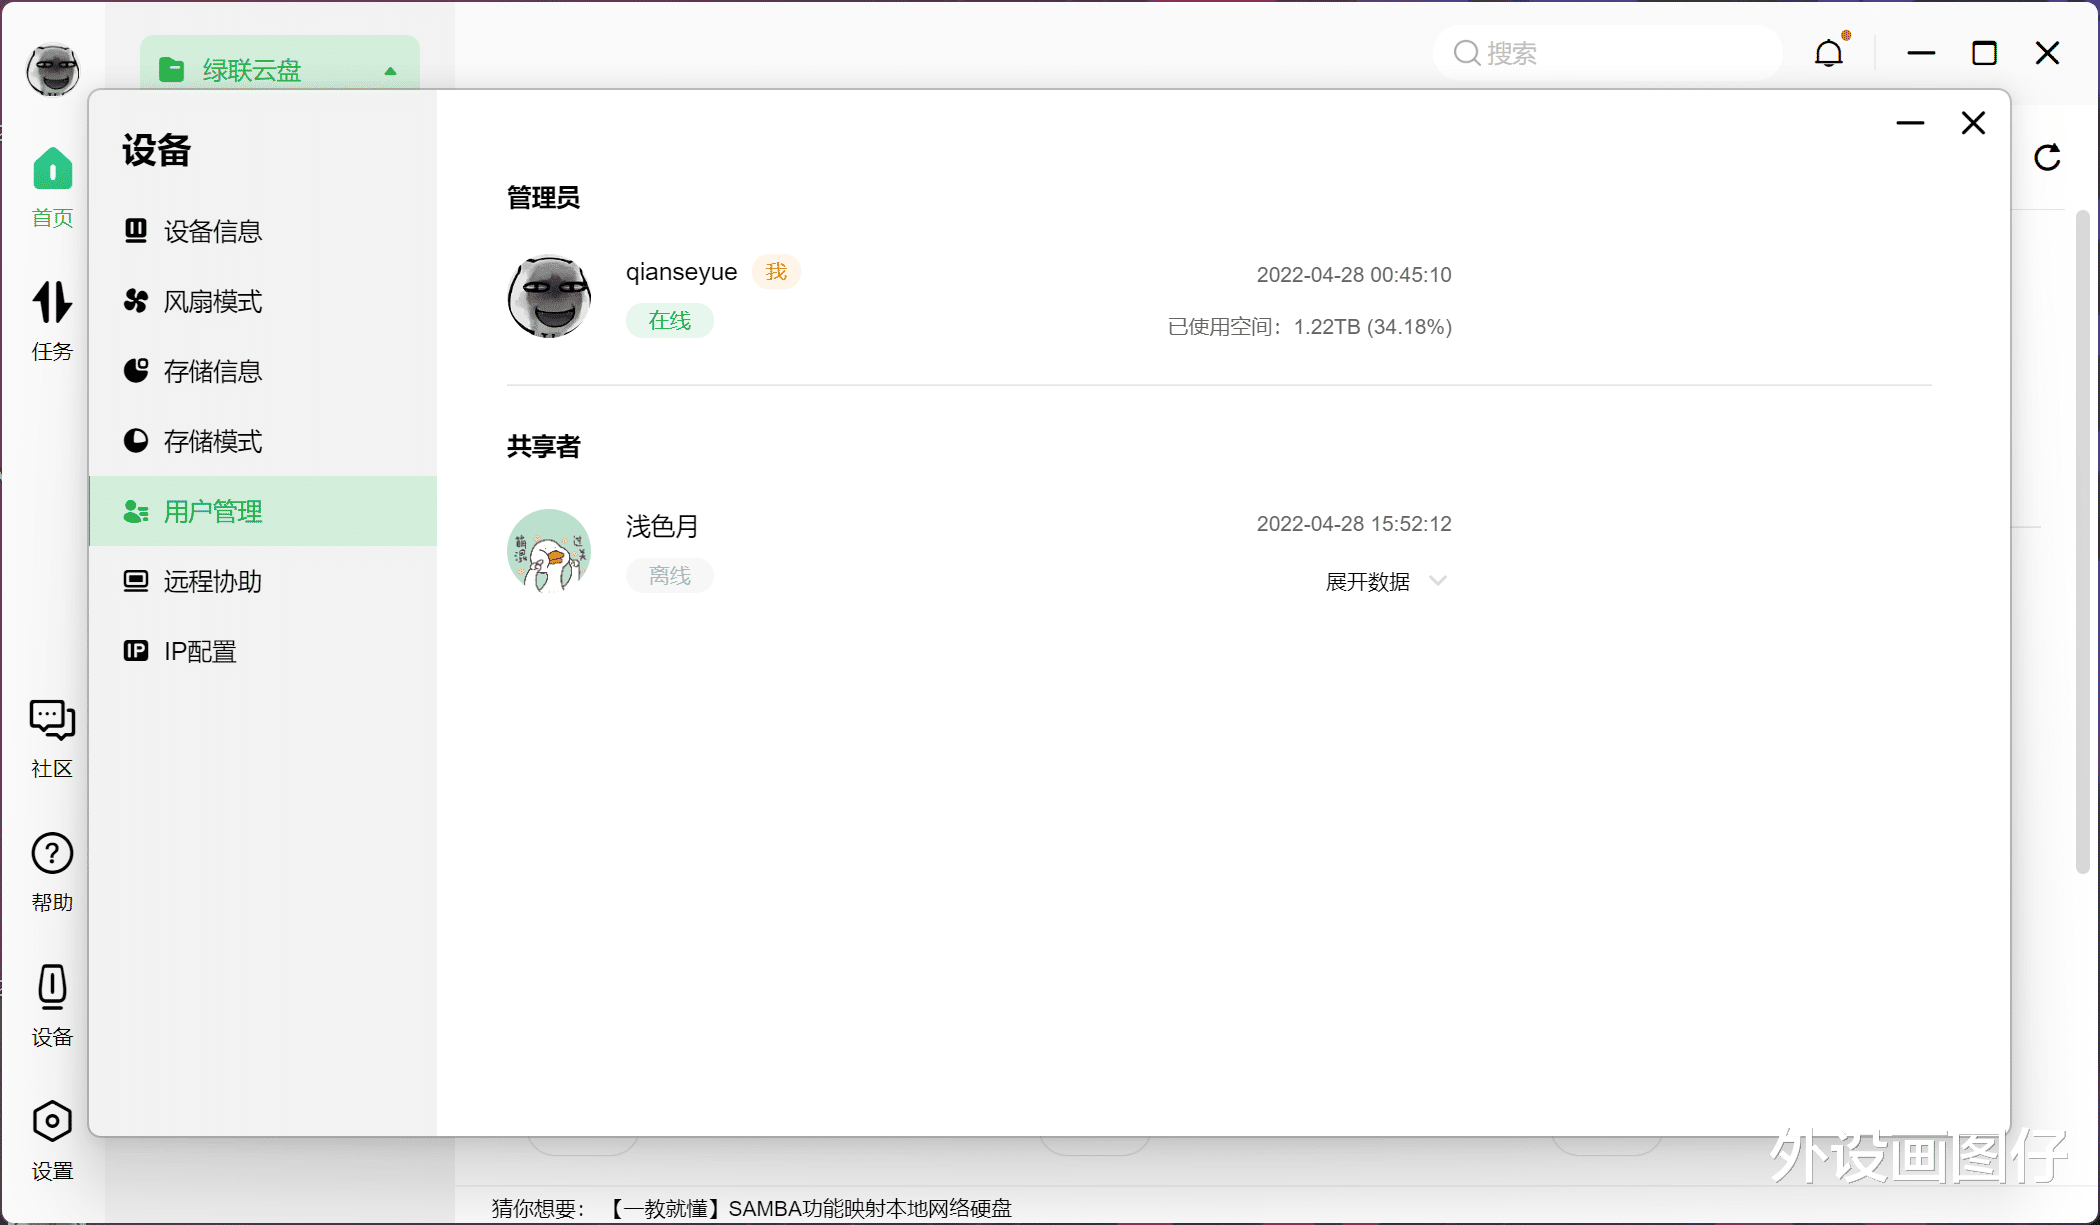The width and height of the screenshot is (2100, 1225).
Task: Open 设置 settings at sidebar bottom
Action: [x=51, y=1140]
